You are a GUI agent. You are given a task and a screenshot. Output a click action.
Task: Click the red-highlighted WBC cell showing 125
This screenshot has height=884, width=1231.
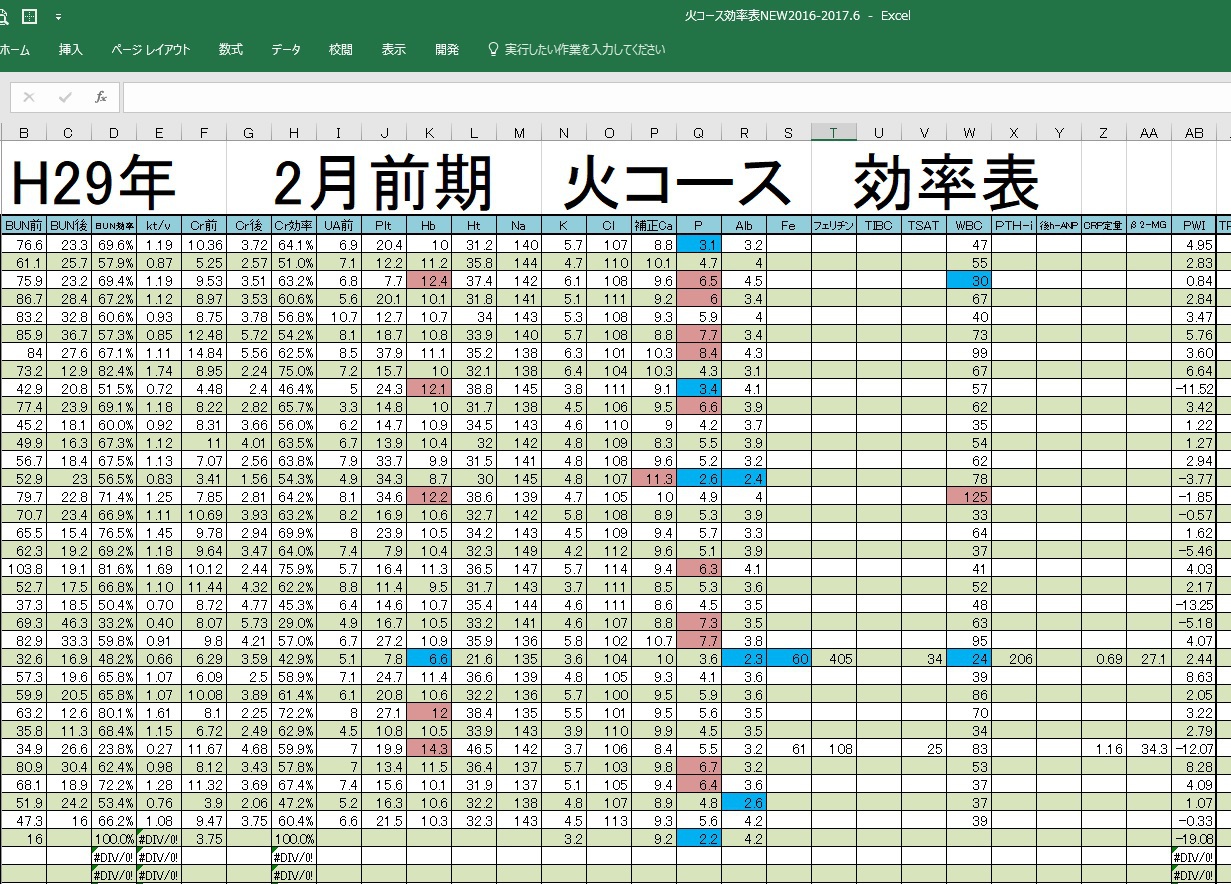pyautogui.click(x=969, y=497)
